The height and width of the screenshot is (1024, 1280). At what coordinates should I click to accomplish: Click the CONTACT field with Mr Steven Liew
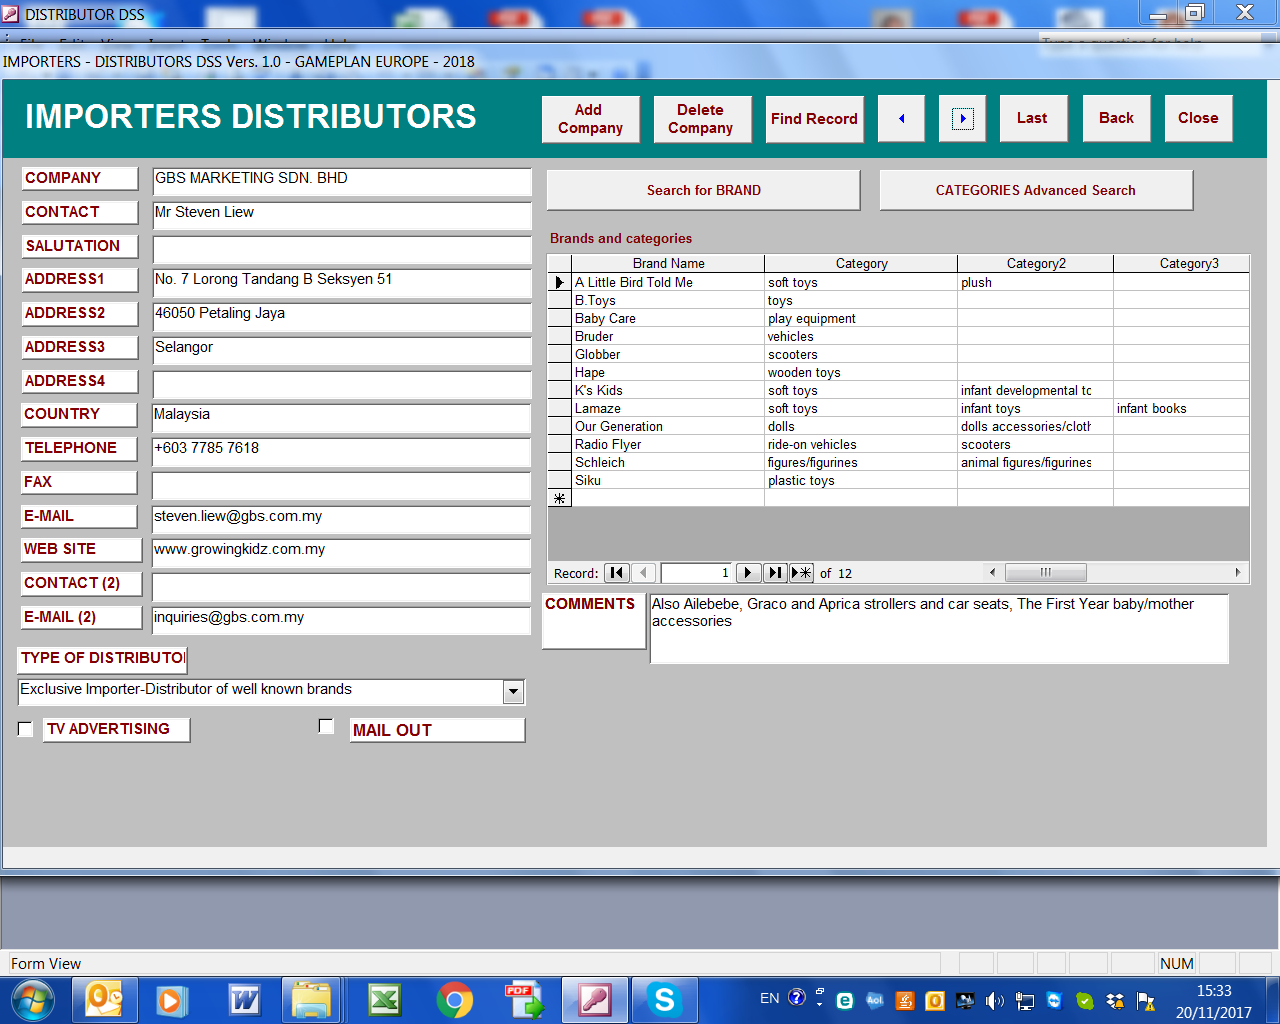(341, 215)
